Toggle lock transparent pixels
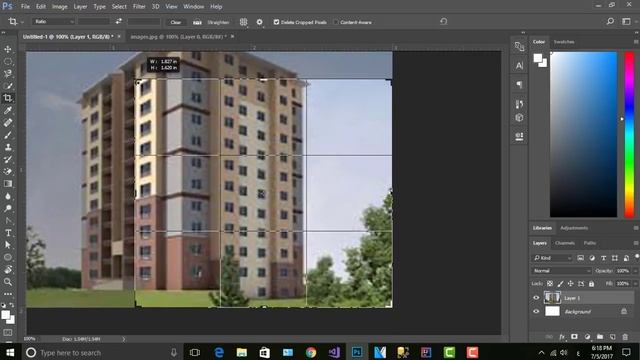Screen dimensions: 640x360 (x=550, y=283)
